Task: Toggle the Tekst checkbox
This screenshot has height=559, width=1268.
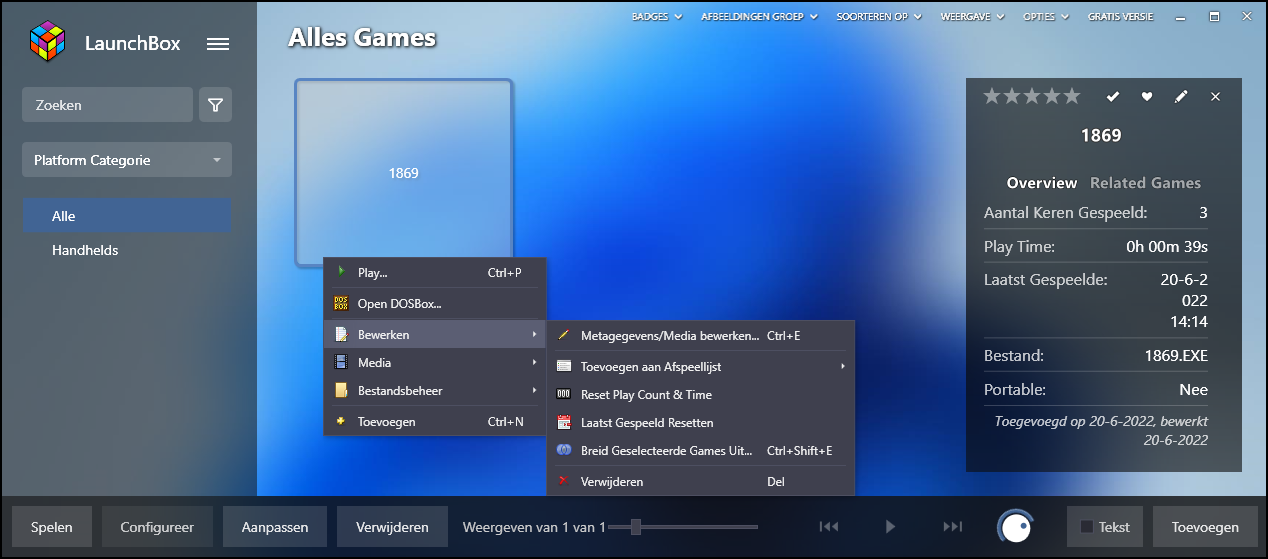Action: (1086, 527)
